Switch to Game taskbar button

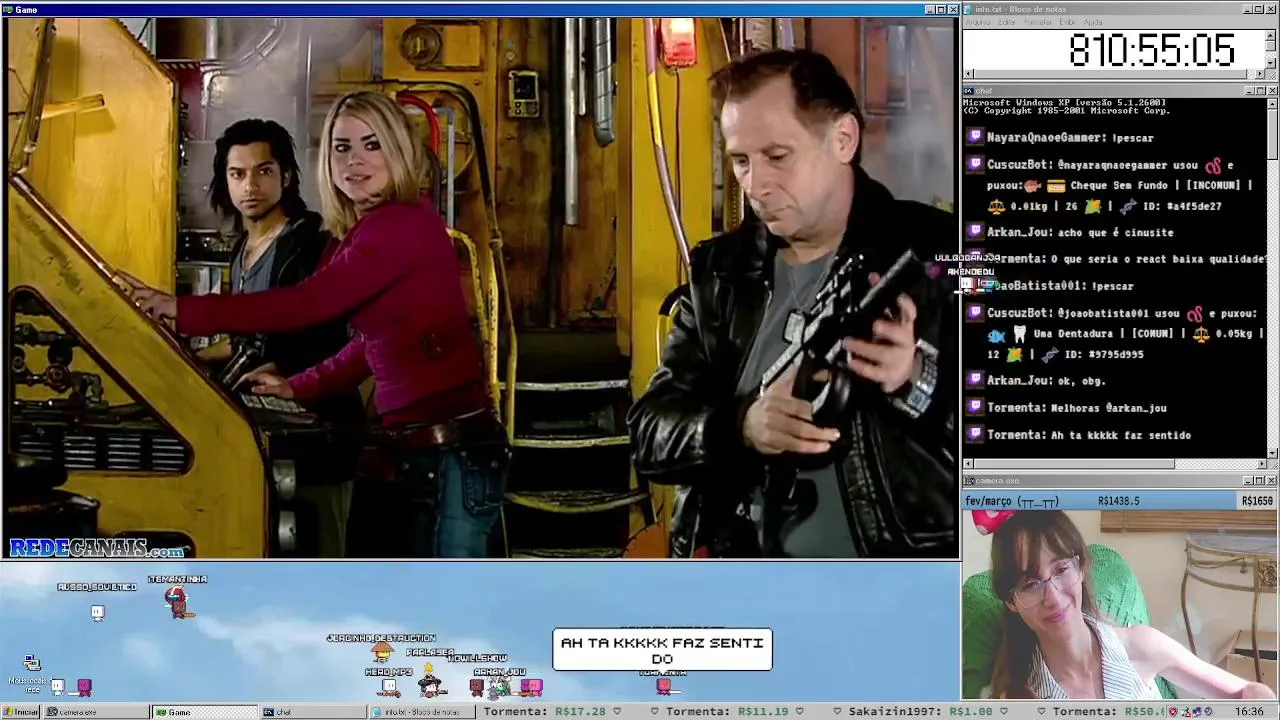pyautogui.click(x=204, y=712)
